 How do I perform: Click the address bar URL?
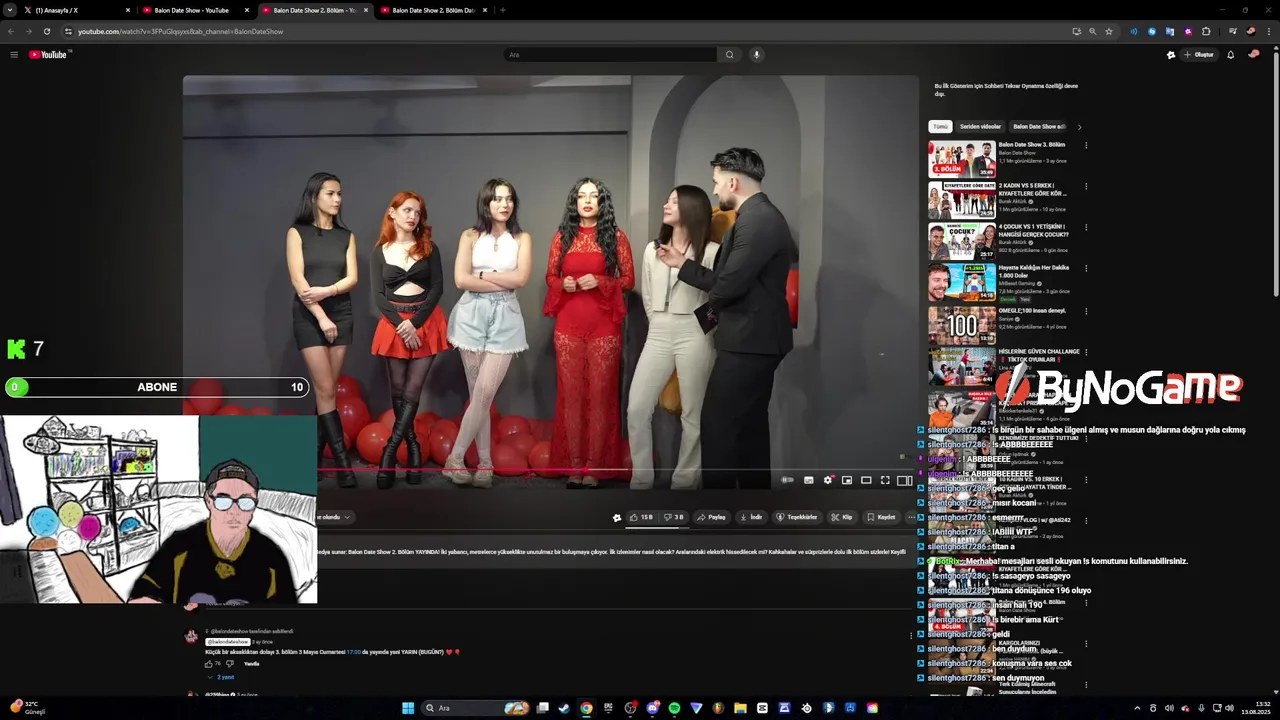pyautogui.click(x=181, y=31)
